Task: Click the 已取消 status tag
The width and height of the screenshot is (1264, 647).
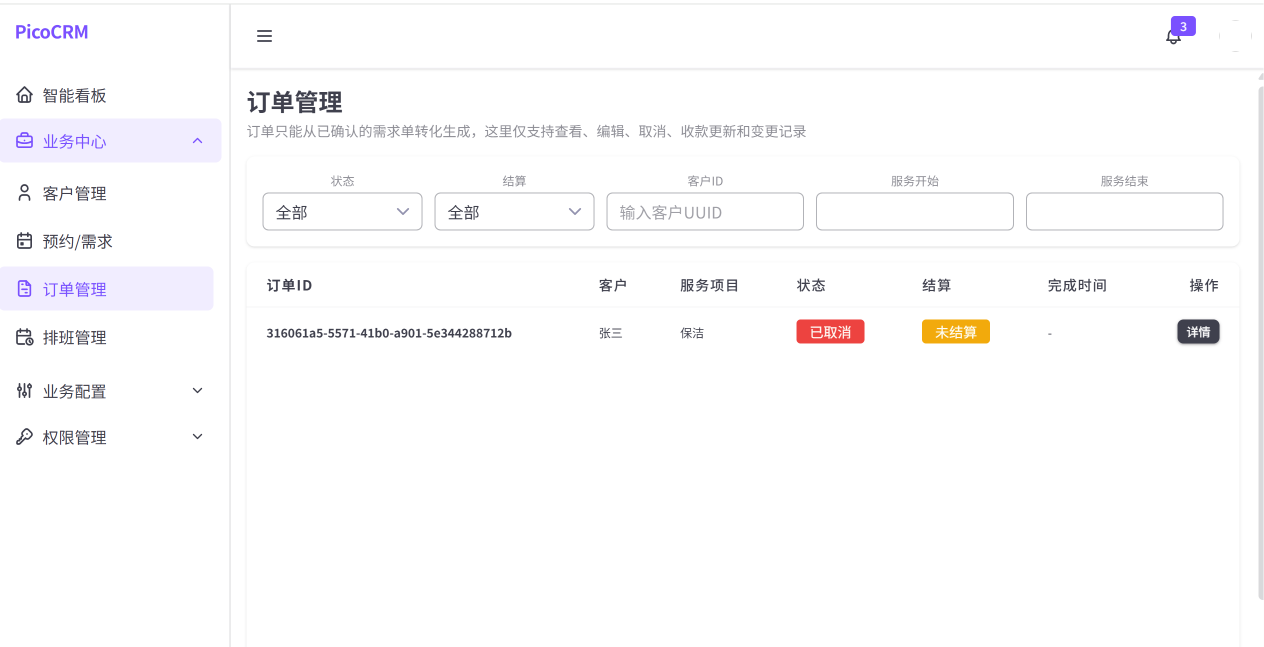Action: 830,332
